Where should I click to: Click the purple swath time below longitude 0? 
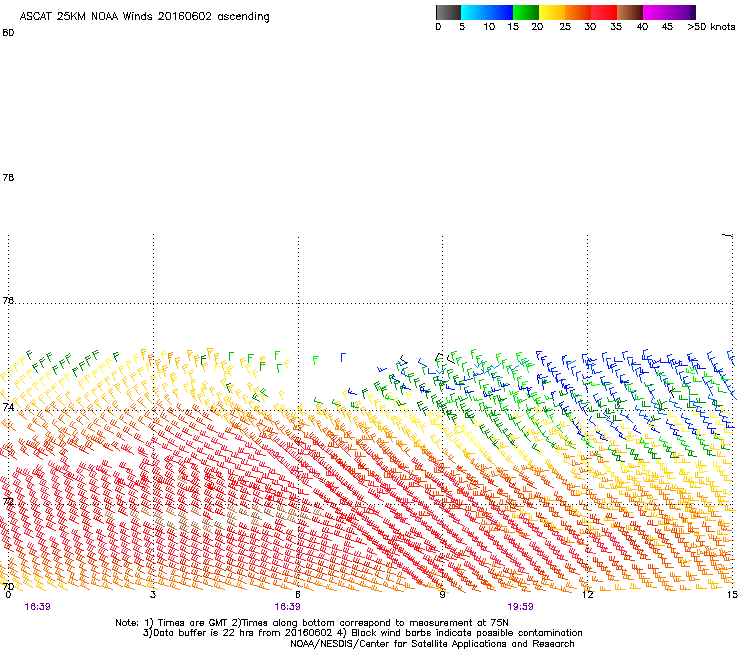(37, 607)
